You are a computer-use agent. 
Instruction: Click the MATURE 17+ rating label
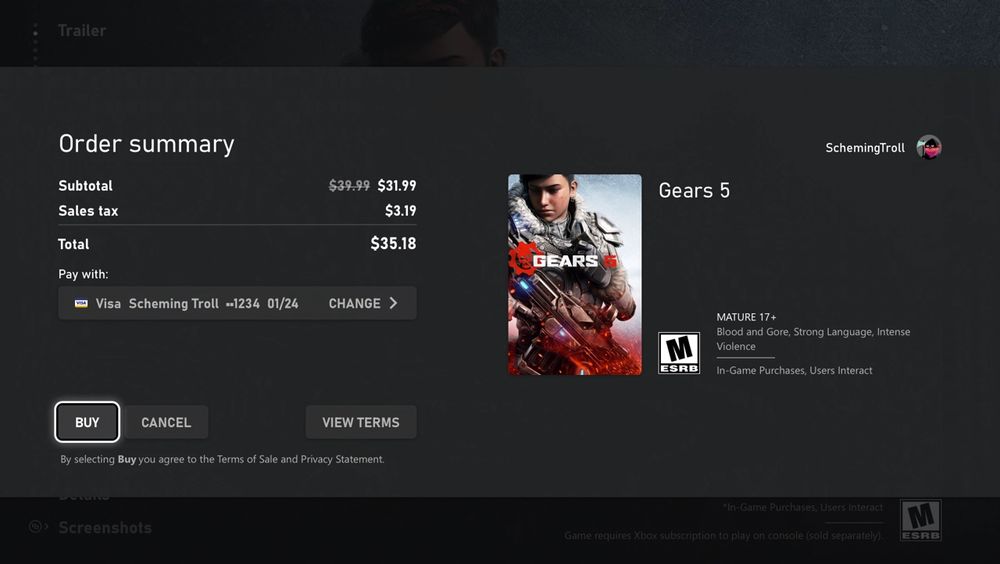(x=746, y=317)
